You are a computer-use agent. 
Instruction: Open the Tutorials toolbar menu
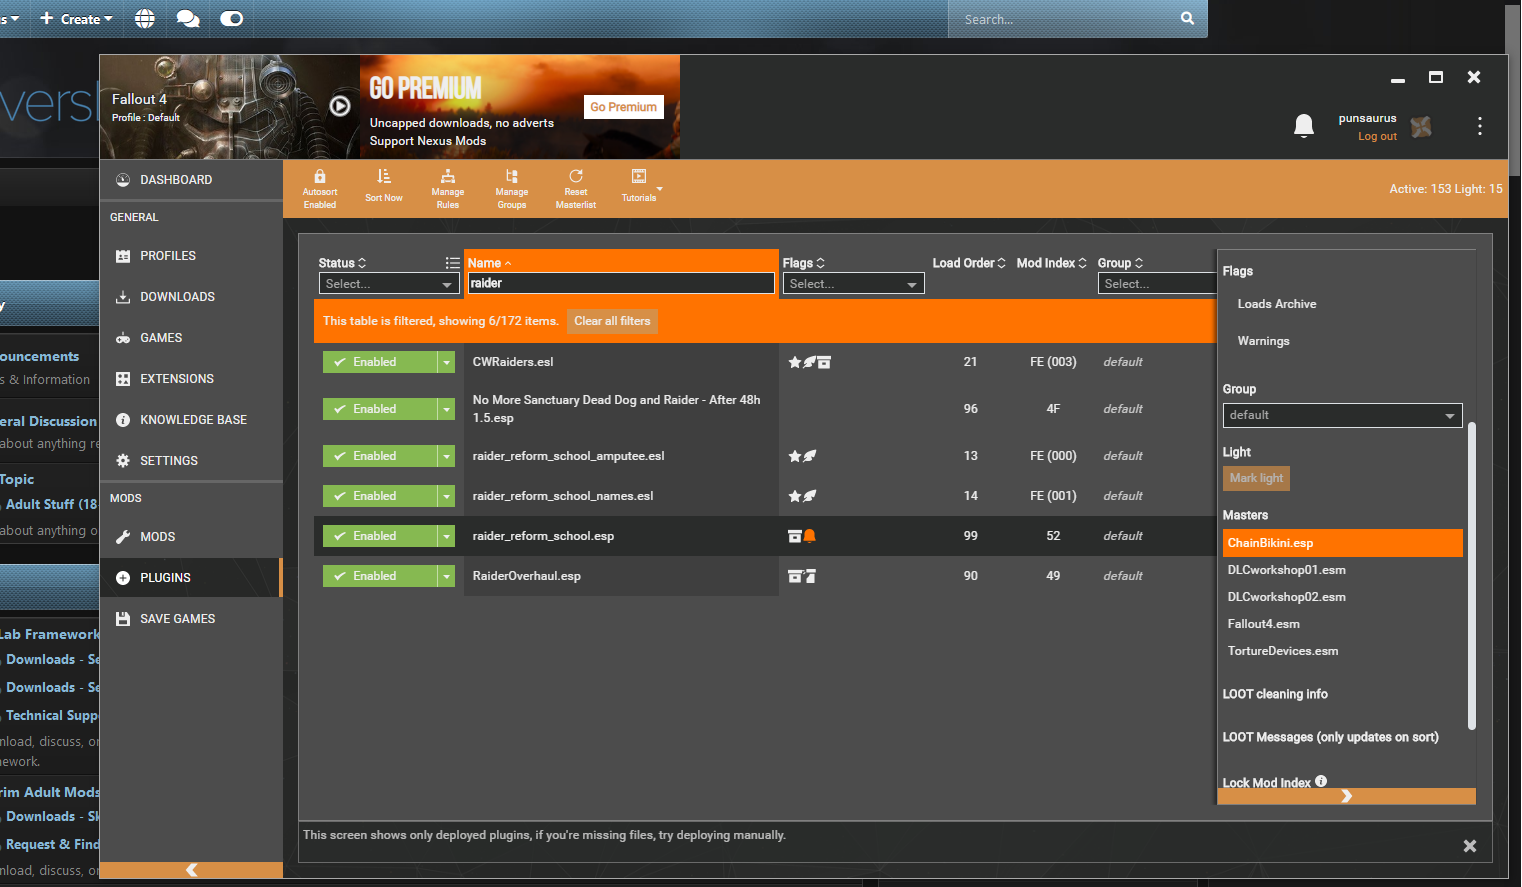(x=640, y=187)
